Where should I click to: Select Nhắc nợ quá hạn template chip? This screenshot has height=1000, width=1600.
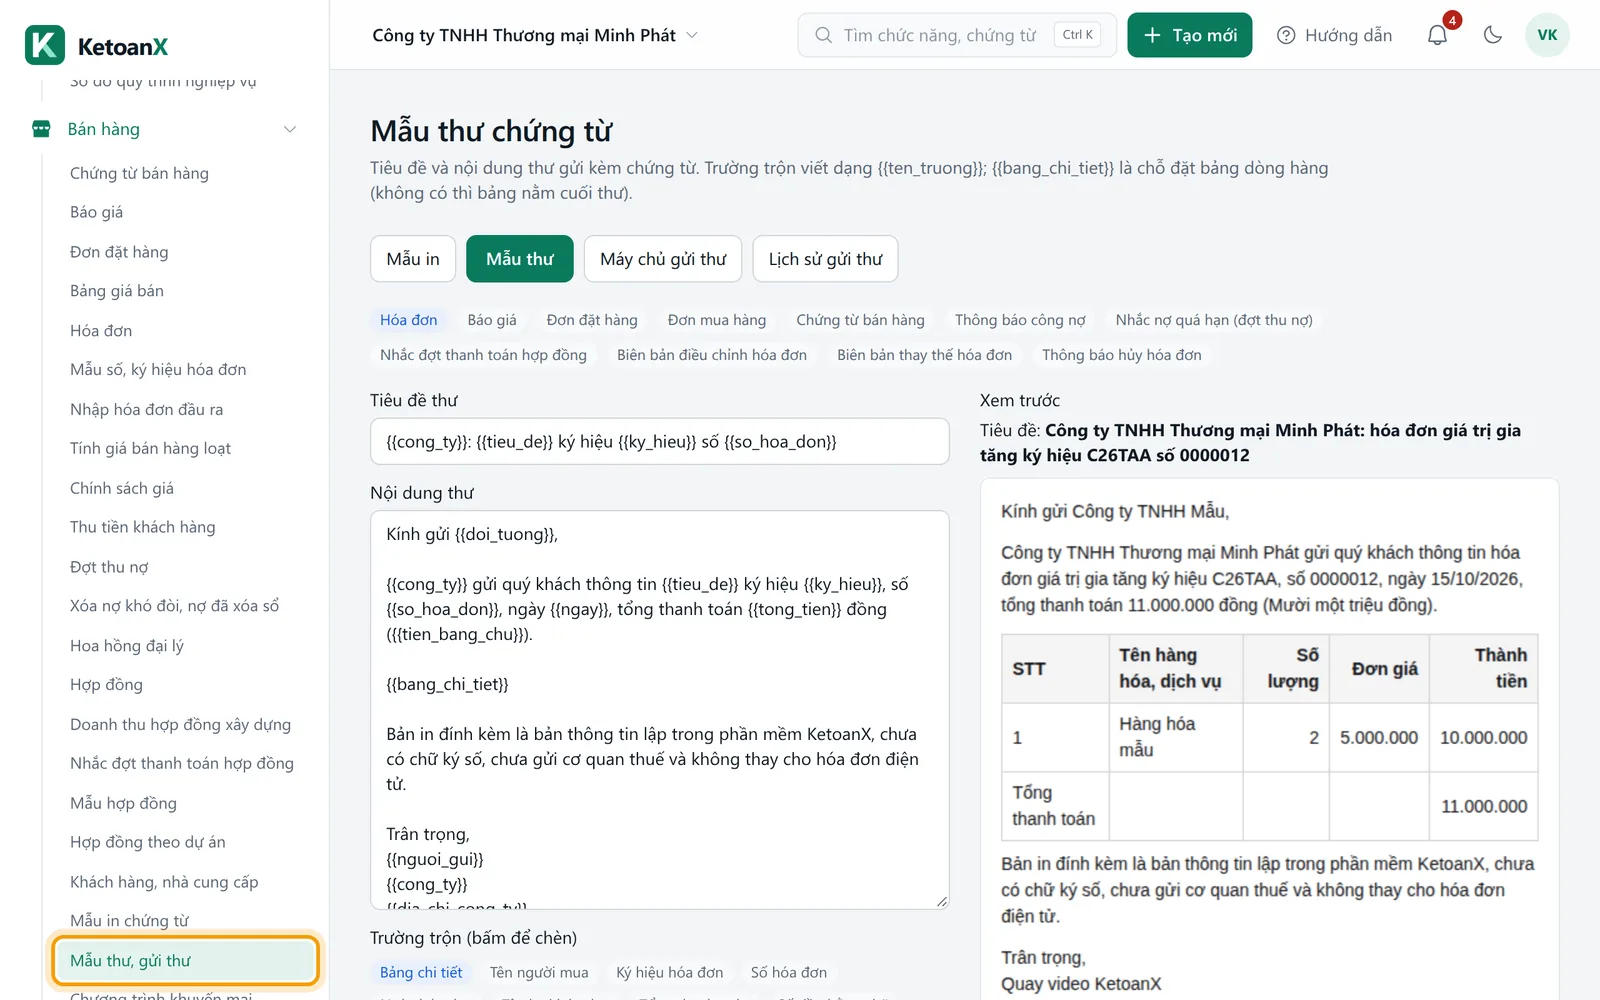pos(1214,320)
